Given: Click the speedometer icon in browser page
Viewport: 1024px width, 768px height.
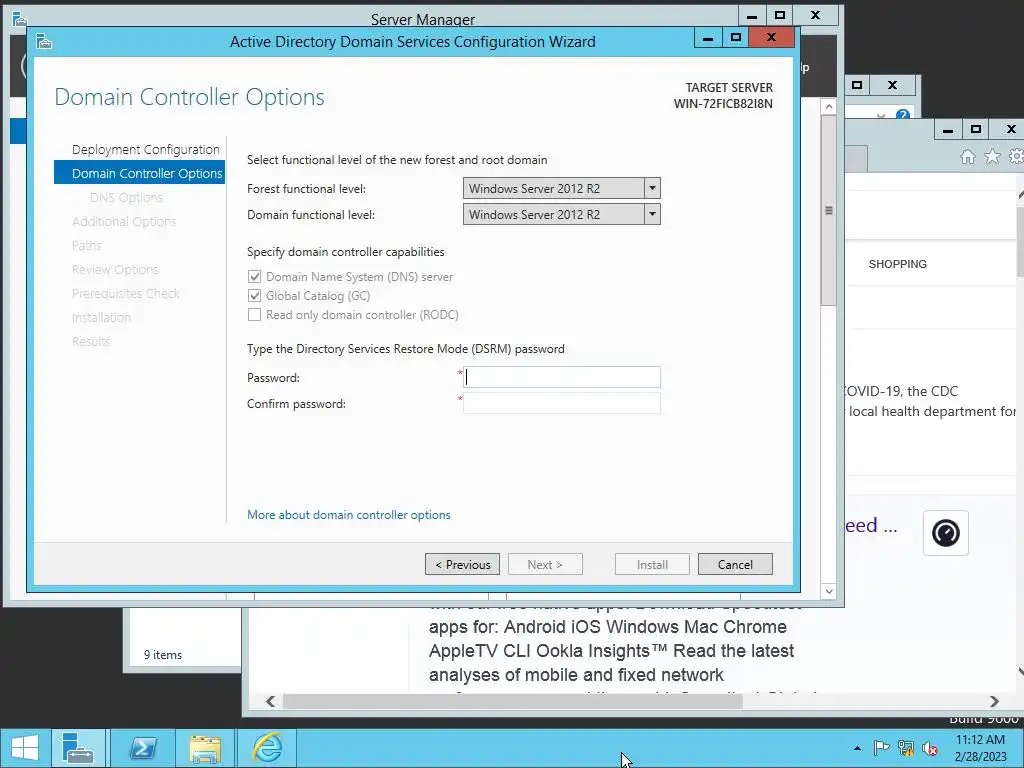Looking at the screenshot, I should 946,533.
